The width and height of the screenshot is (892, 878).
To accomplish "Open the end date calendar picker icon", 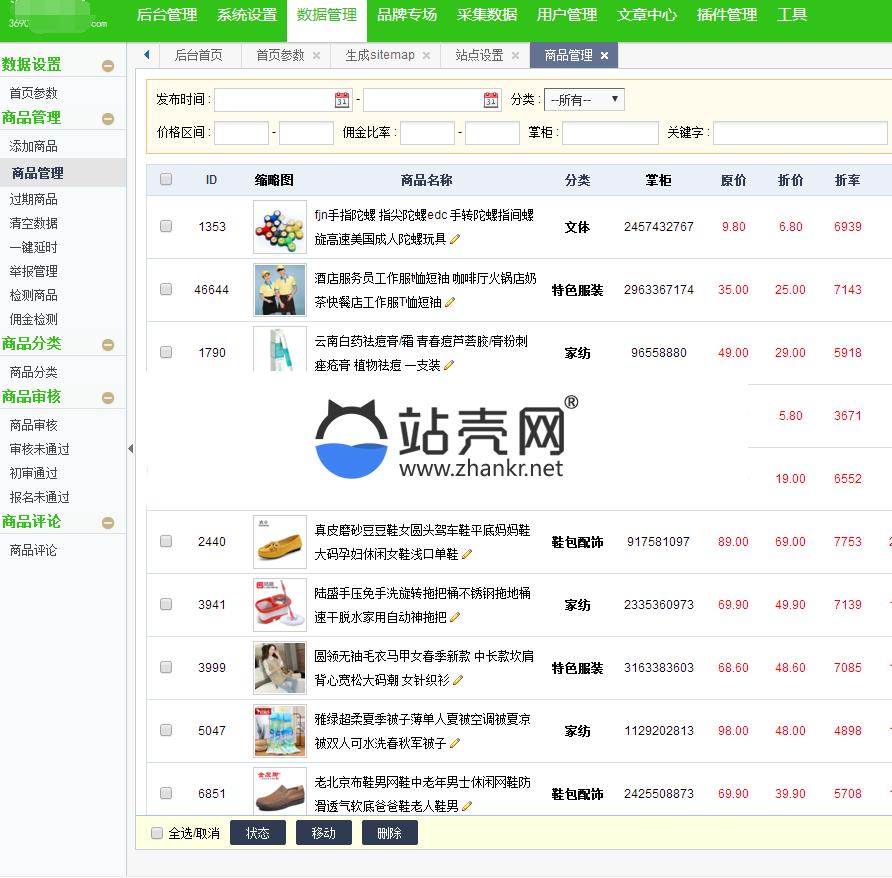I will click(x=491, y=100).
